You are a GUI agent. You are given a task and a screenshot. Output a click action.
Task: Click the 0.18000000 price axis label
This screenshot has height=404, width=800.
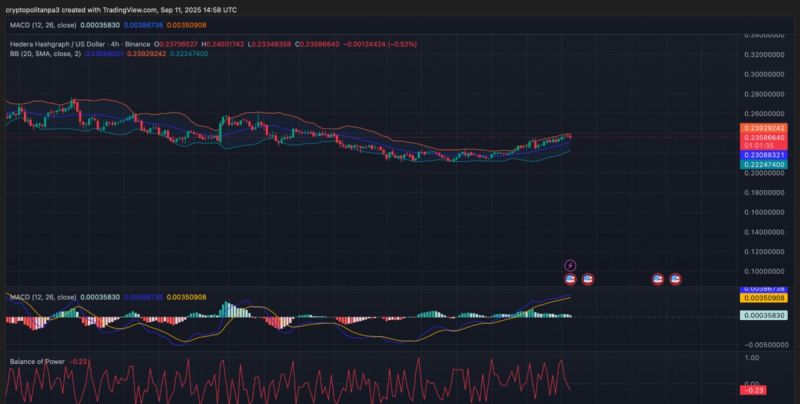pos(764,193)
